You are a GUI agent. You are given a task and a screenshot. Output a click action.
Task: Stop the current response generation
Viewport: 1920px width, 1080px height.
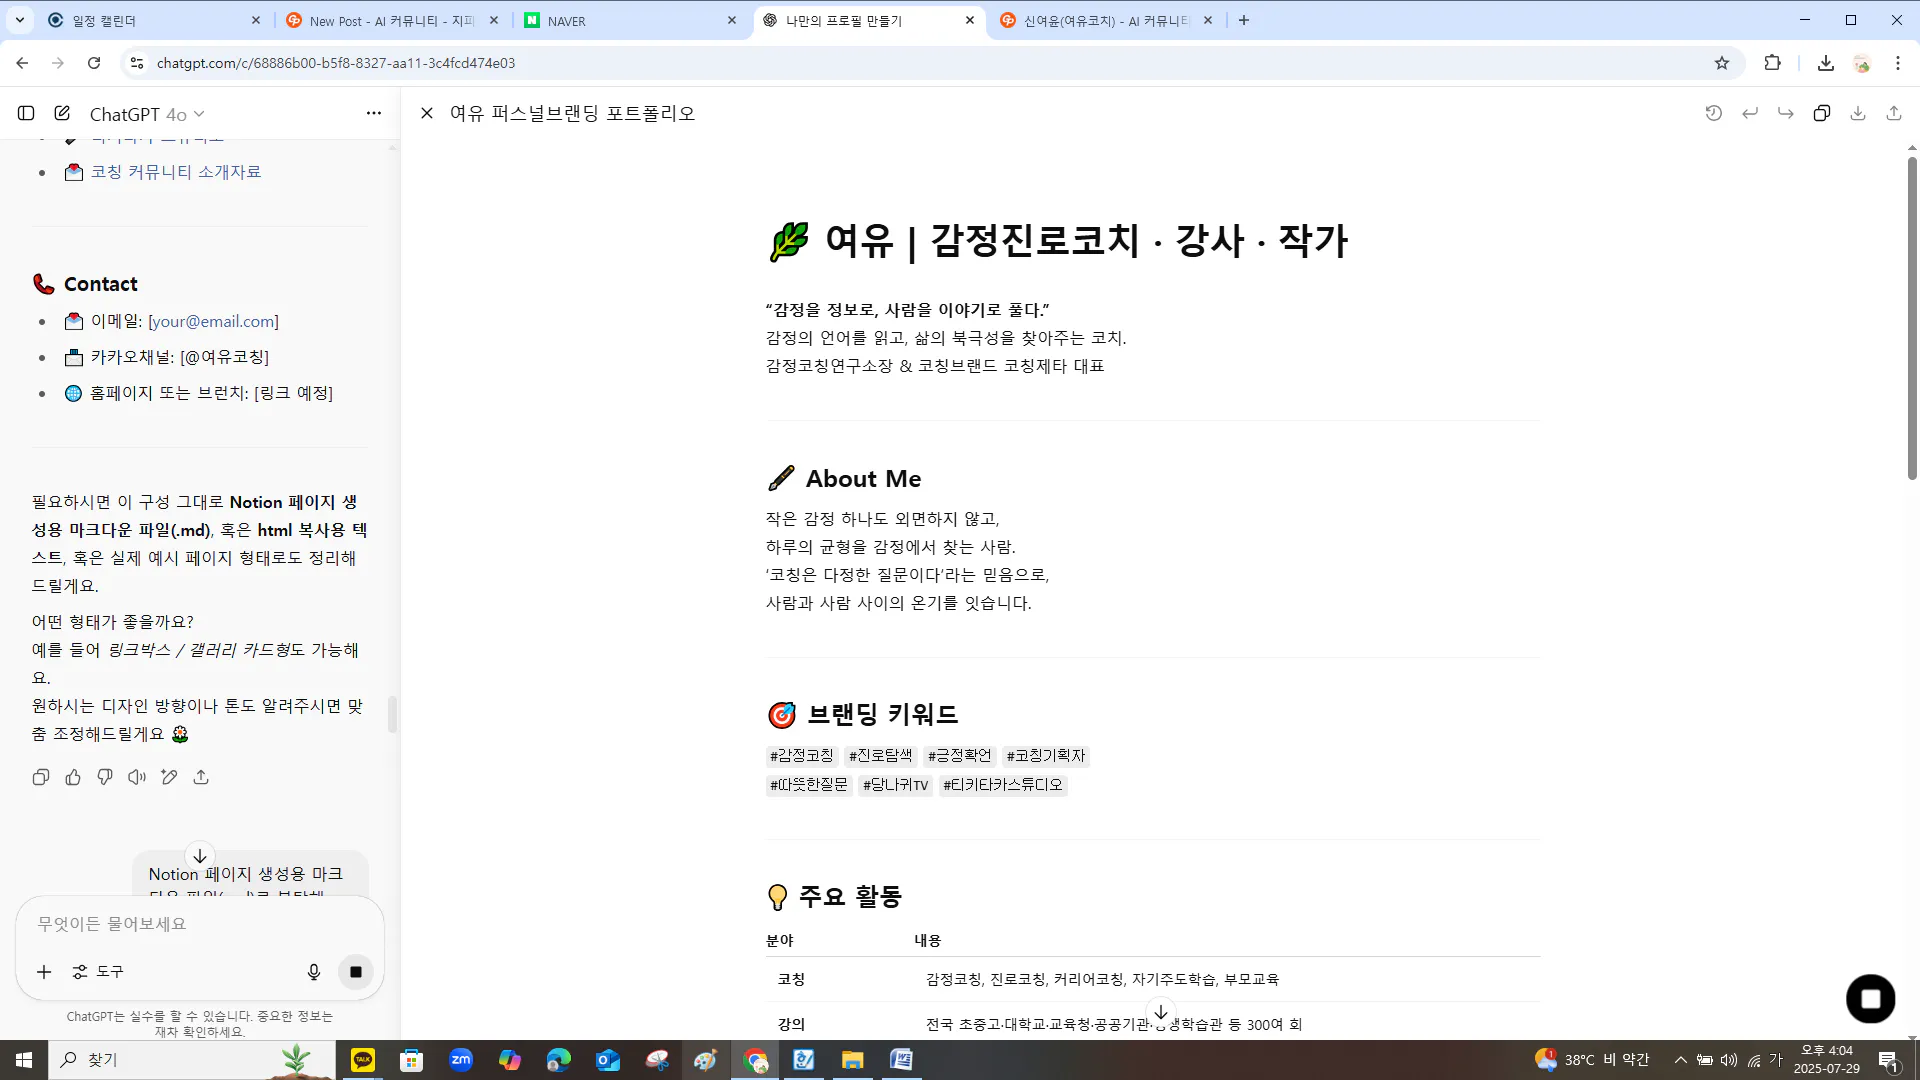(355, 971)
